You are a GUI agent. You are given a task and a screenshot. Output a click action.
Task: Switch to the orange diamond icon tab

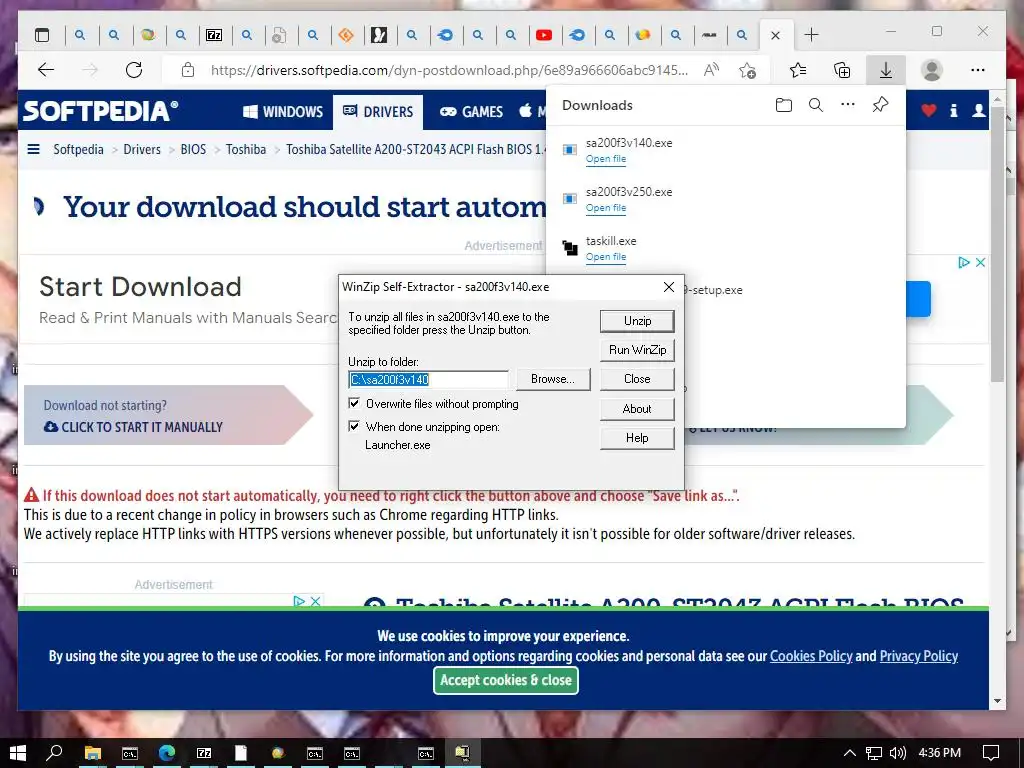pyautogui.click(x=346, y=35)
